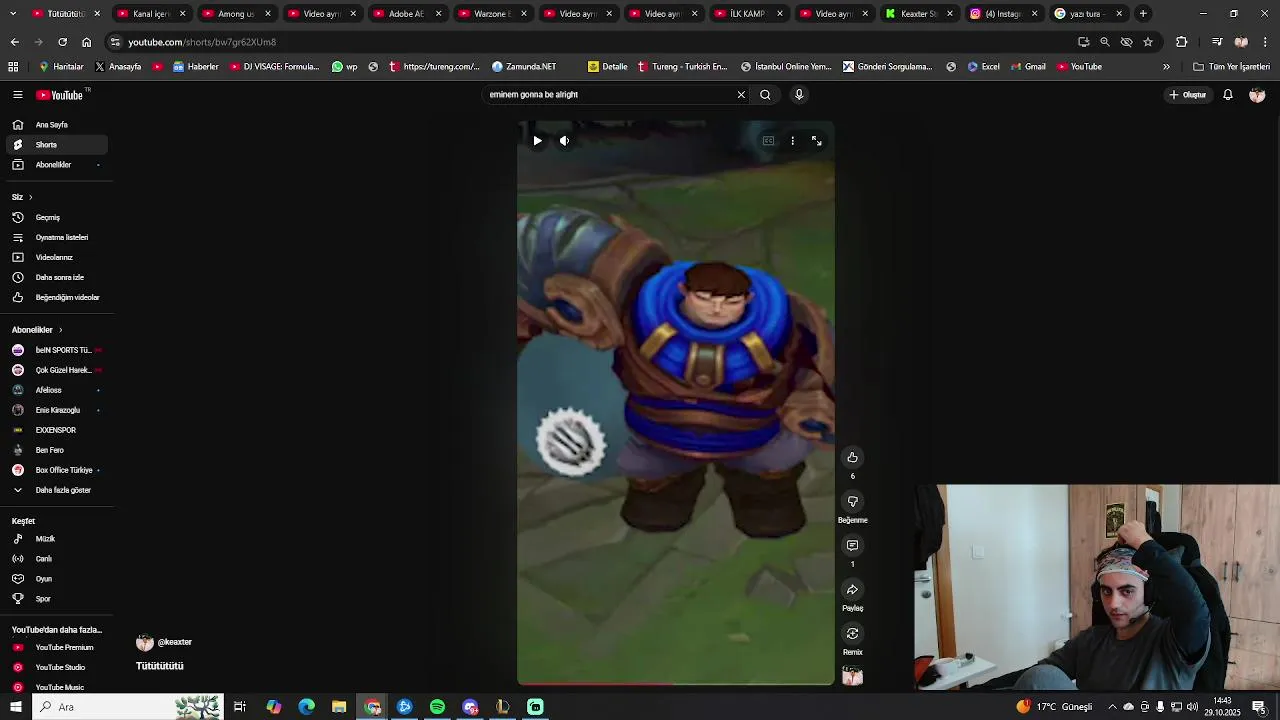Reload the page in Chrome
This screenshot has width=1280, height=720.
click(x=62, y=42)
